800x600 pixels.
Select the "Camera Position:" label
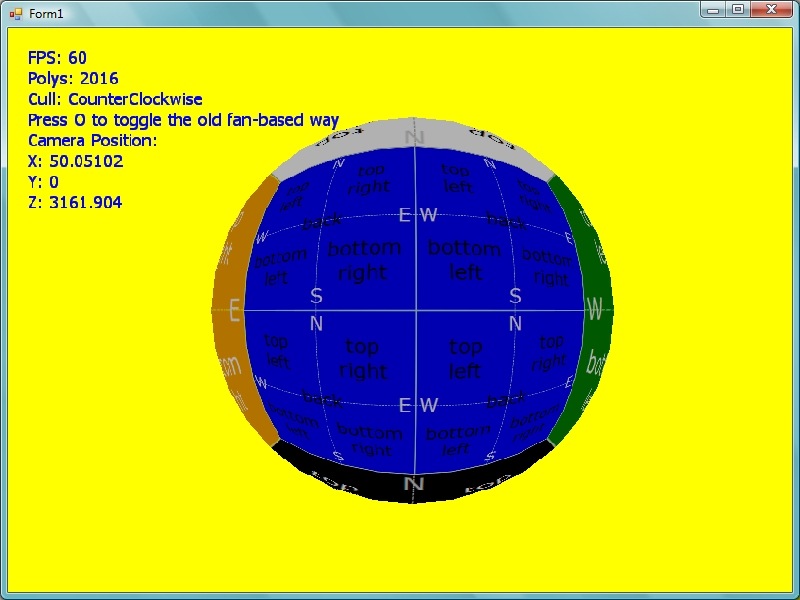[92, 140]
